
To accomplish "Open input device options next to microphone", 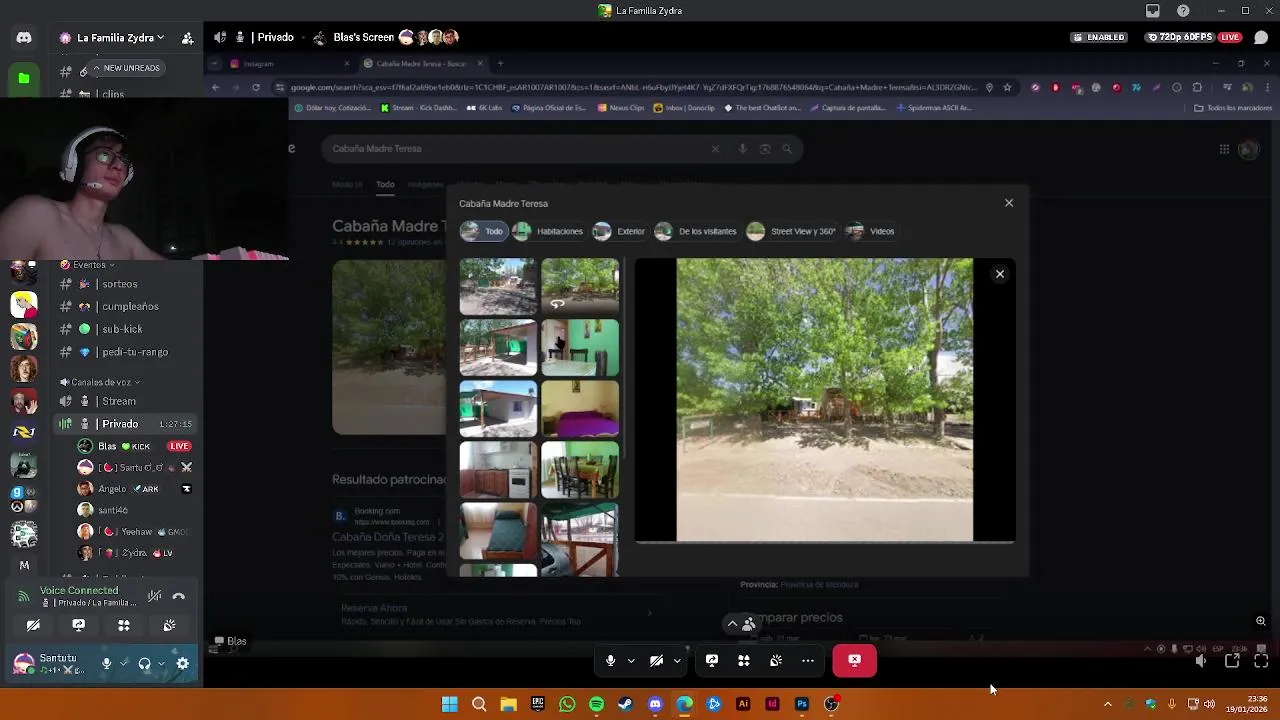I will click(x=123, y=663).
